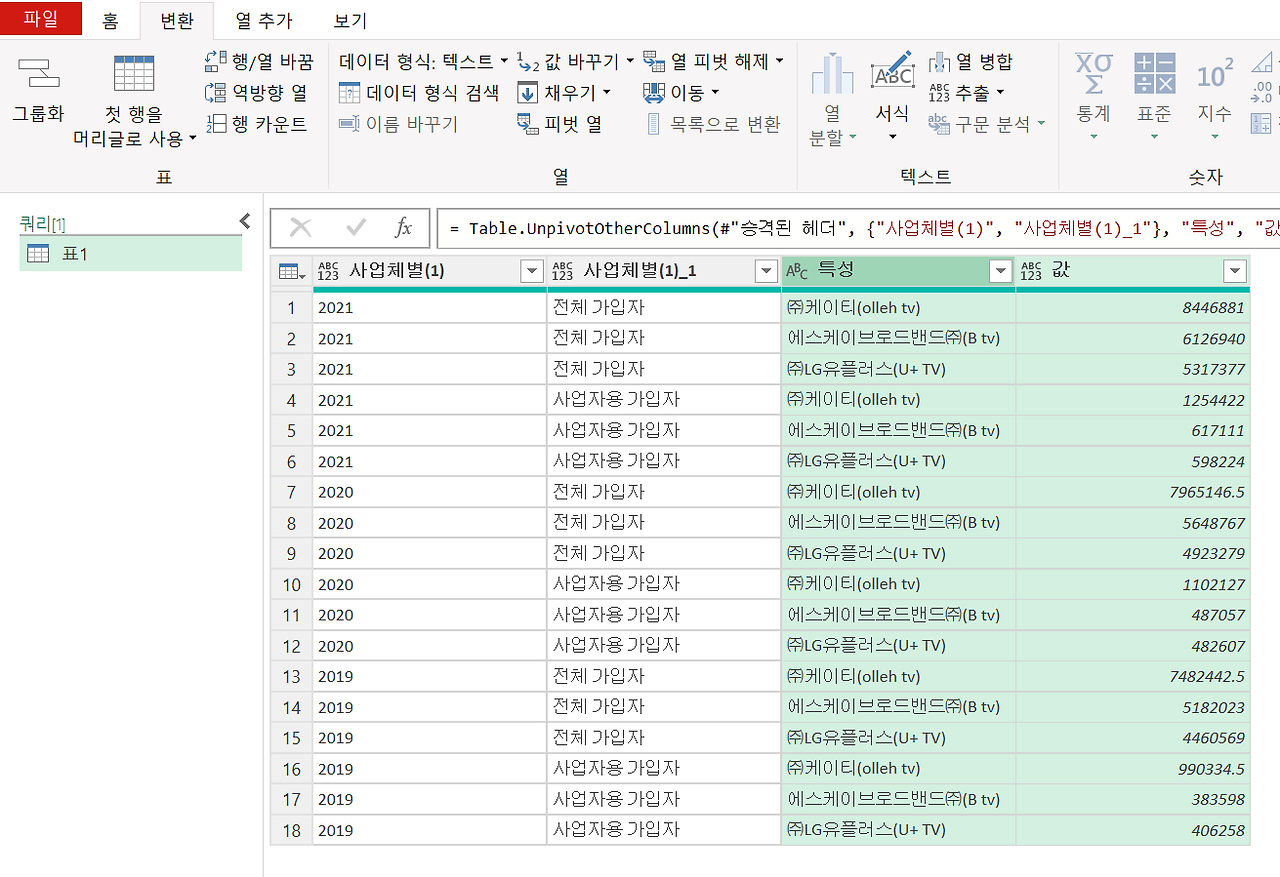This screenshot has width=1280, height=877.
Task: Select the 표1 query
Action: [131, 254]
